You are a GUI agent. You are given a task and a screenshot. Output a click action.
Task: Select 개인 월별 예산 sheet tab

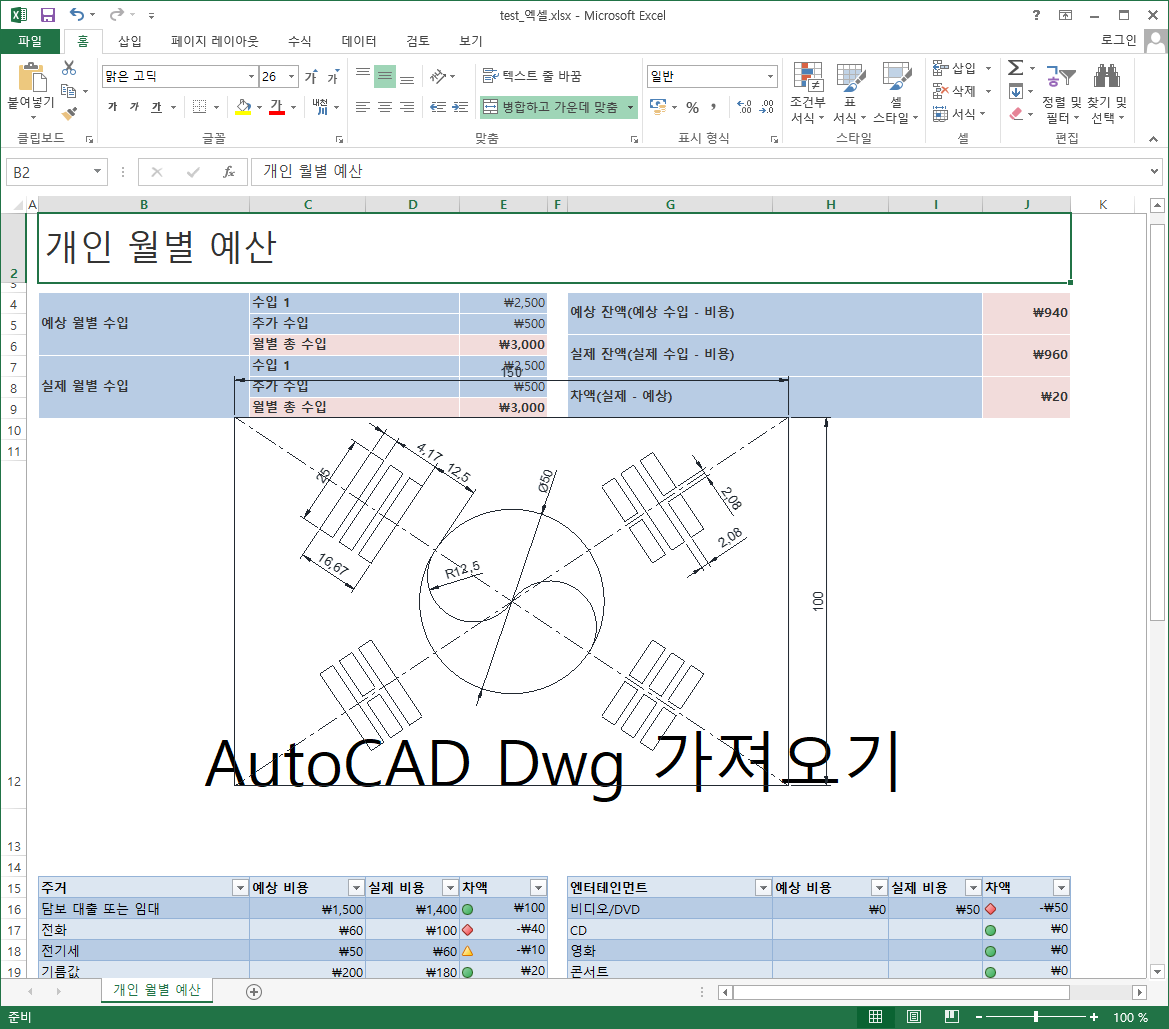(157, 990)
